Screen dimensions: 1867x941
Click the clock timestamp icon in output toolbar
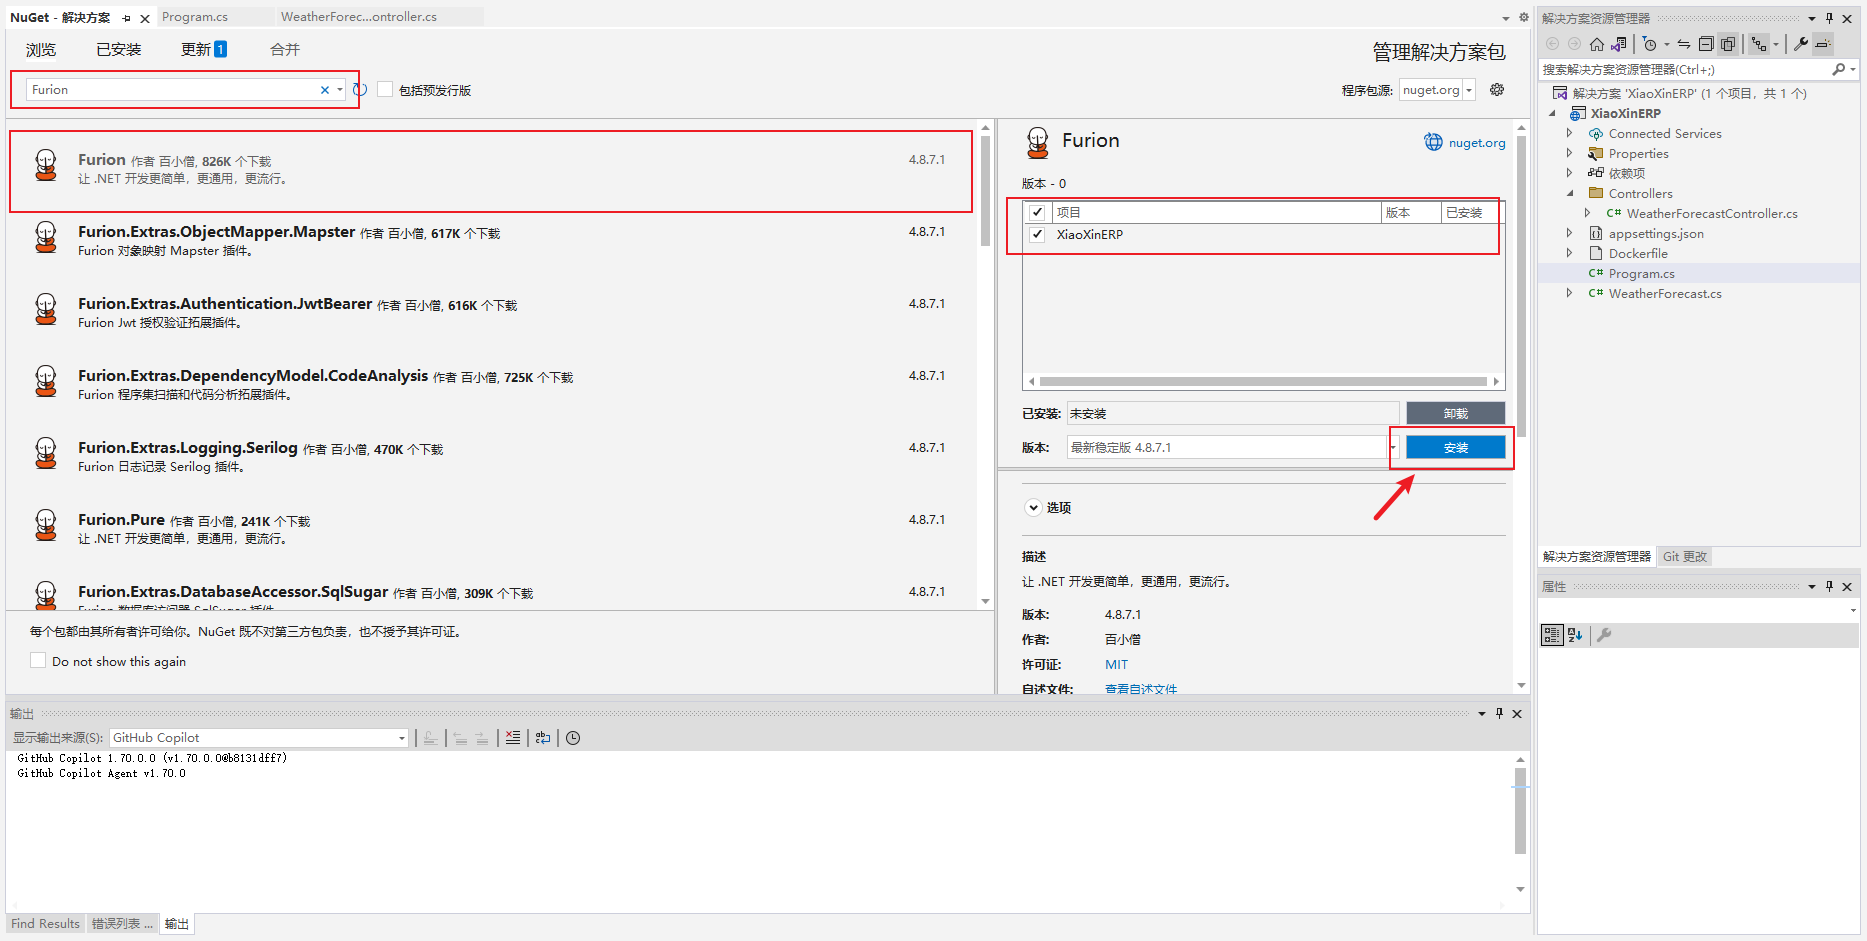coord(573,738)
